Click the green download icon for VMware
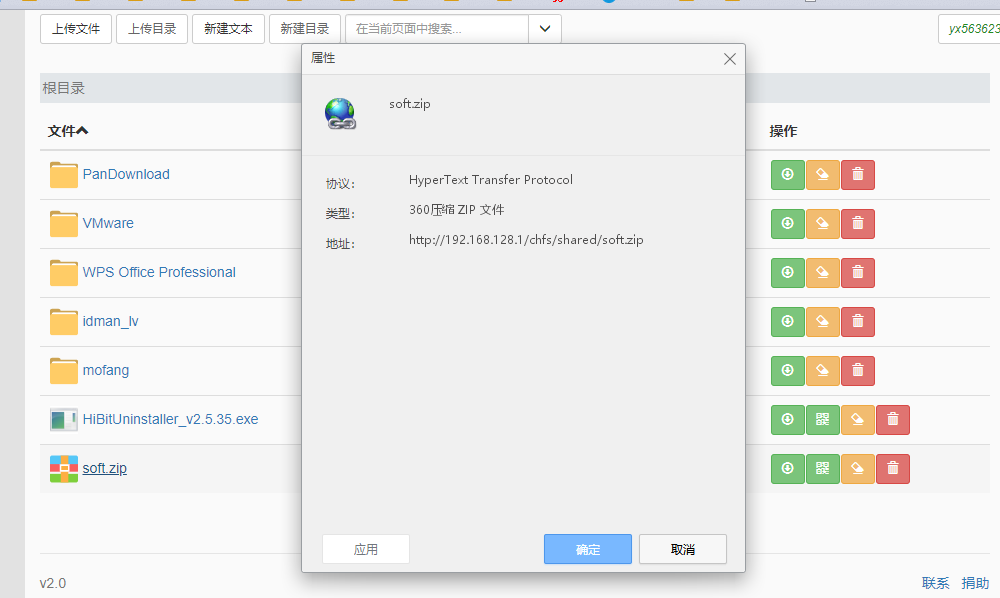The height and width of the screenshot is (598, 1000). [787, 224]
